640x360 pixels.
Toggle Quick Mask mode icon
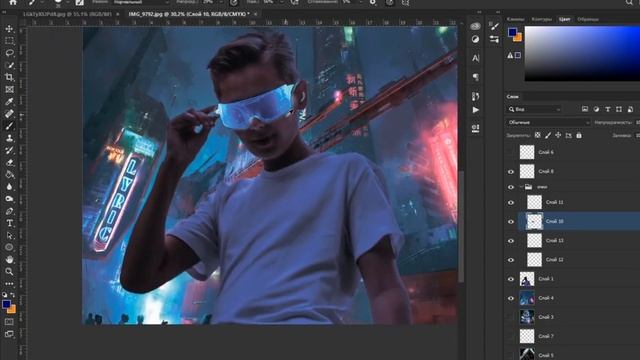(9, 322)
